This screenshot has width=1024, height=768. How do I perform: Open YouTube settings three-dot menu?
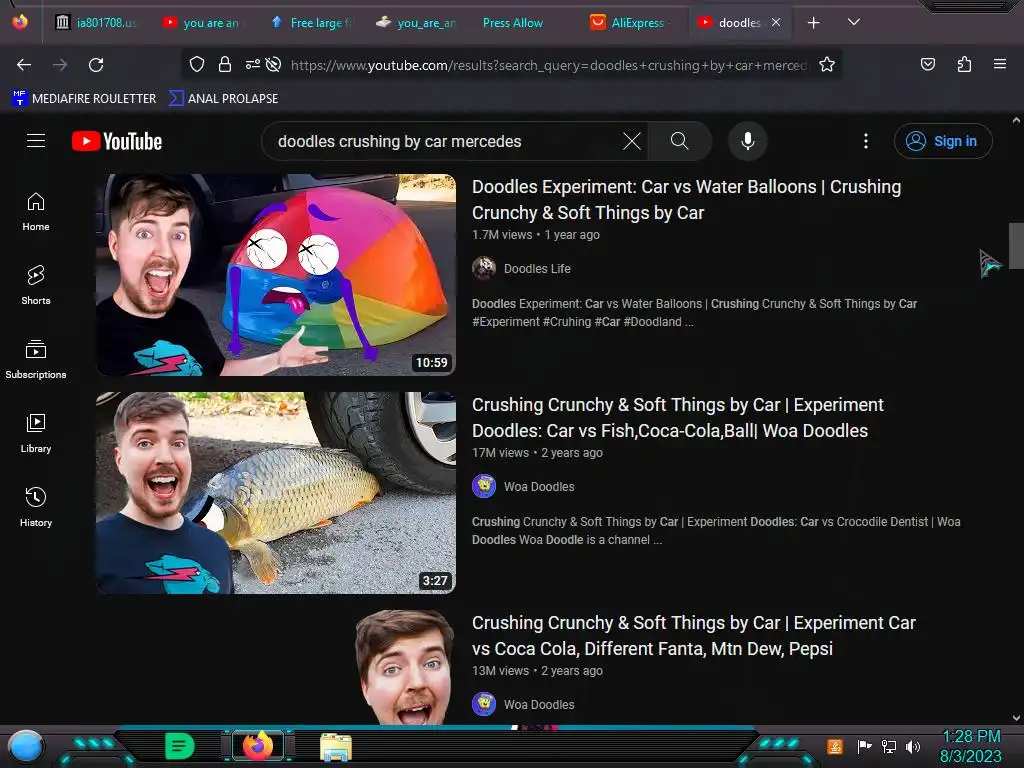[866, 141]
